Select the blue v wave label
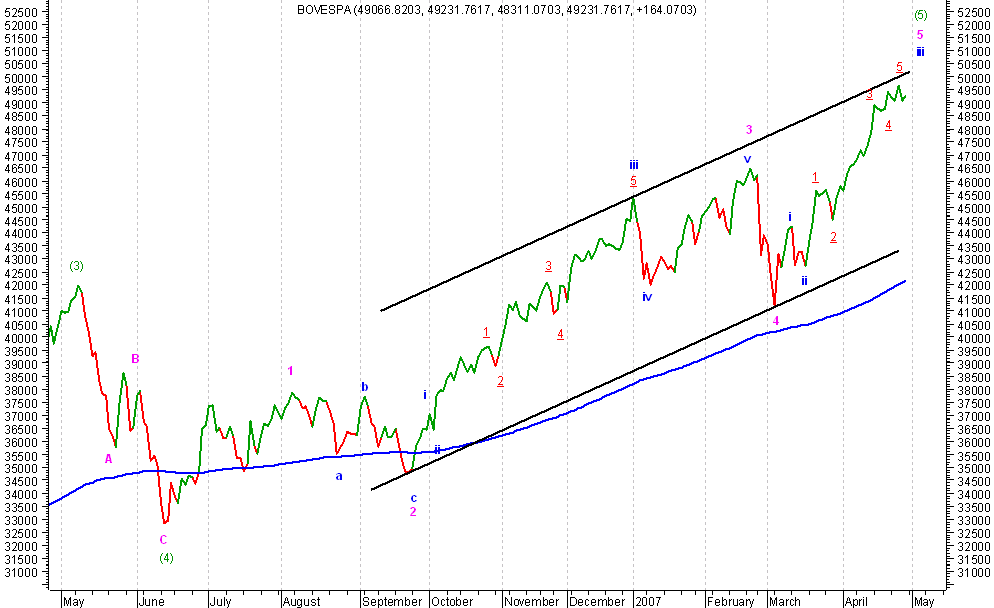The width and height of the screenshot is (994, 608). point(747,159)
